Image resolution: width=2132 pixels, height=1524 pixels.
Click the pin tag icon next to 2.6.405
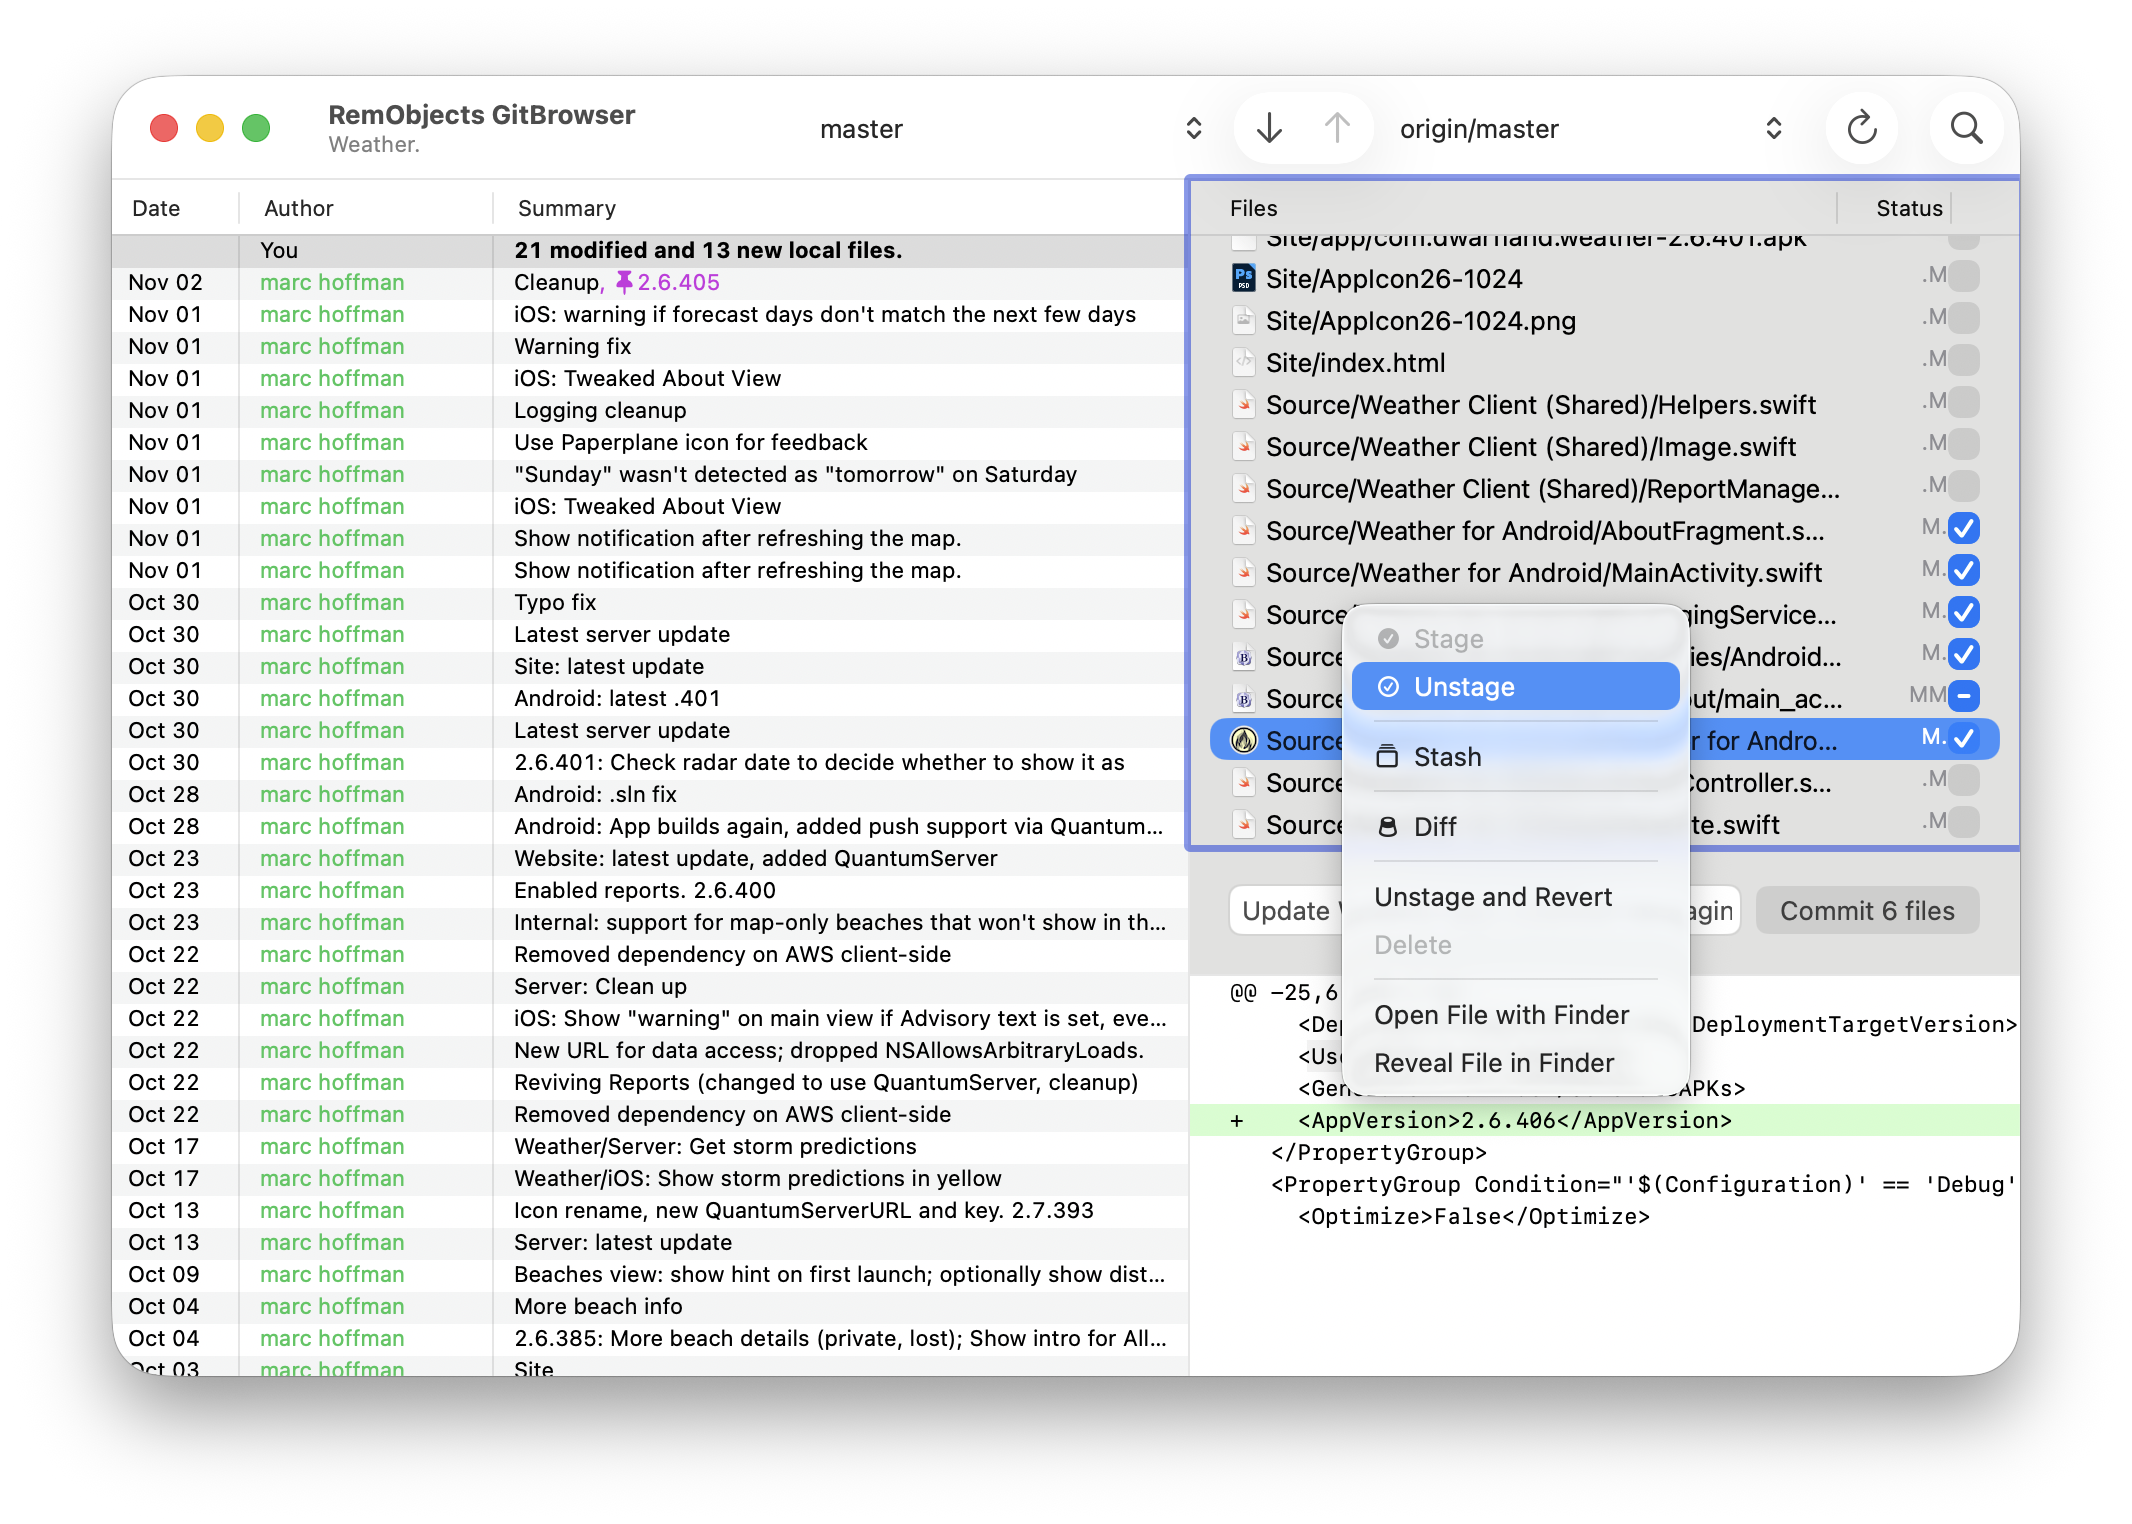pos(624,282)
